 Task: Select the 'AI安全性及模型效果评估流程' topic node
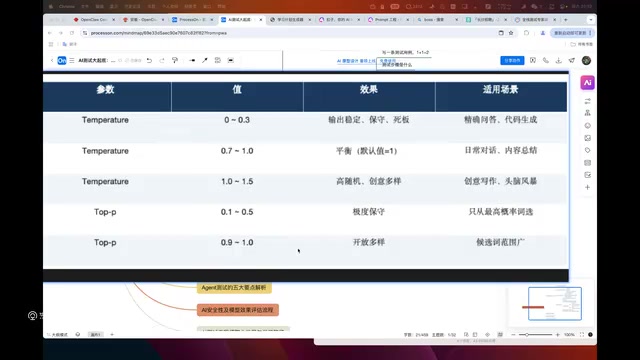click(238, 310)
